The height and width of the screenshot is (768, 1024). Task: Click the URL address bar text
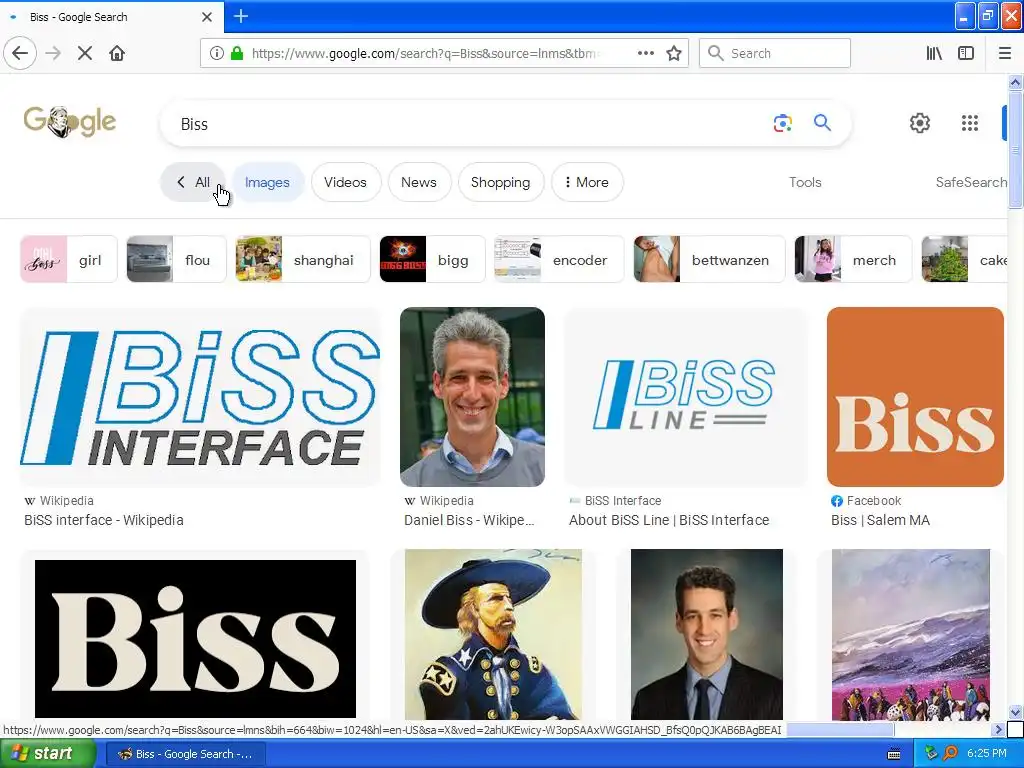click(x=424, y=53)
